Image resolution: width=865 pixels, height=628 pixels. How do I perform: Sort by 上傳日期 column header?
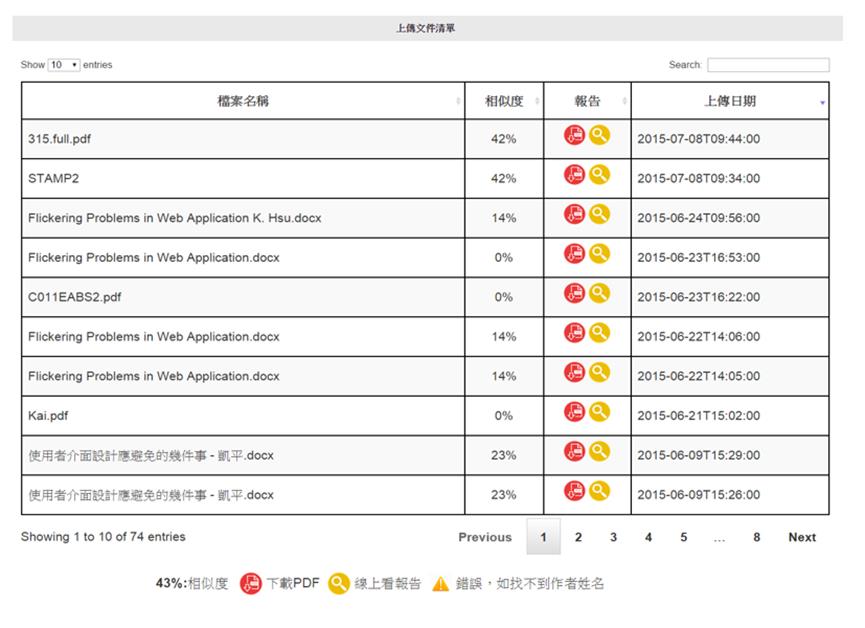(730, 101)
